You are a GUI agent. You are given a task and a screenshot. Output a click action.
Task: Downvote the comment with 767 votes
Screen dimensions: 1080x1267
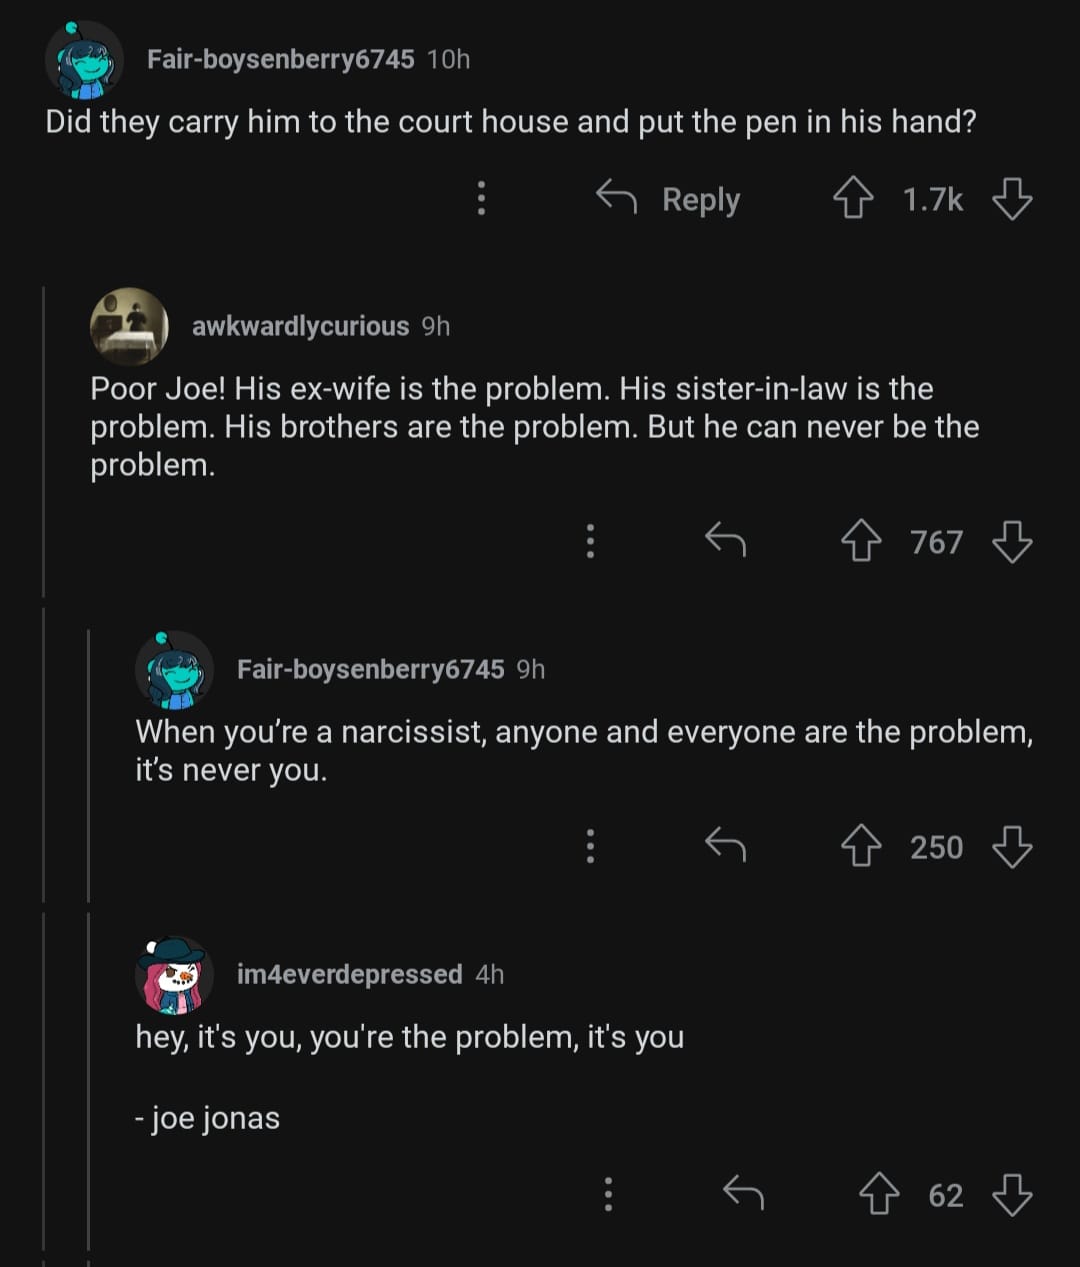click(x=1012, y=542)
